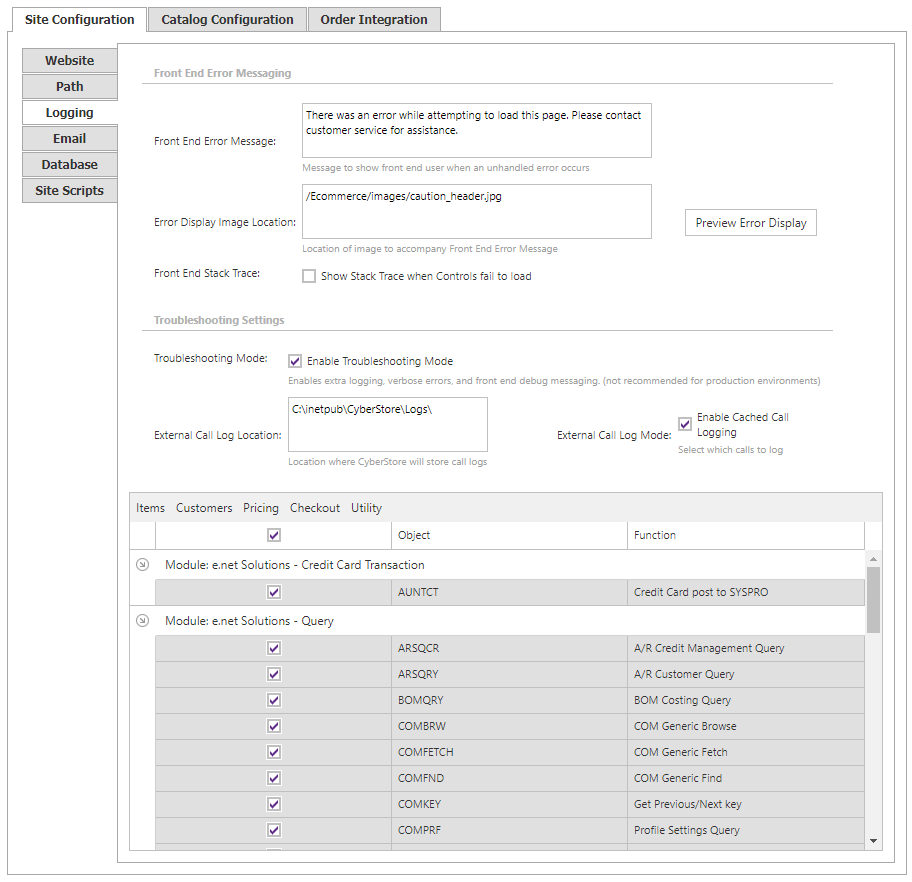Image resolution: width=912 pixels, height=882 pixels.
Task: Uncheck the ARSQCR row checkbox
Action: tap(274, 648)
